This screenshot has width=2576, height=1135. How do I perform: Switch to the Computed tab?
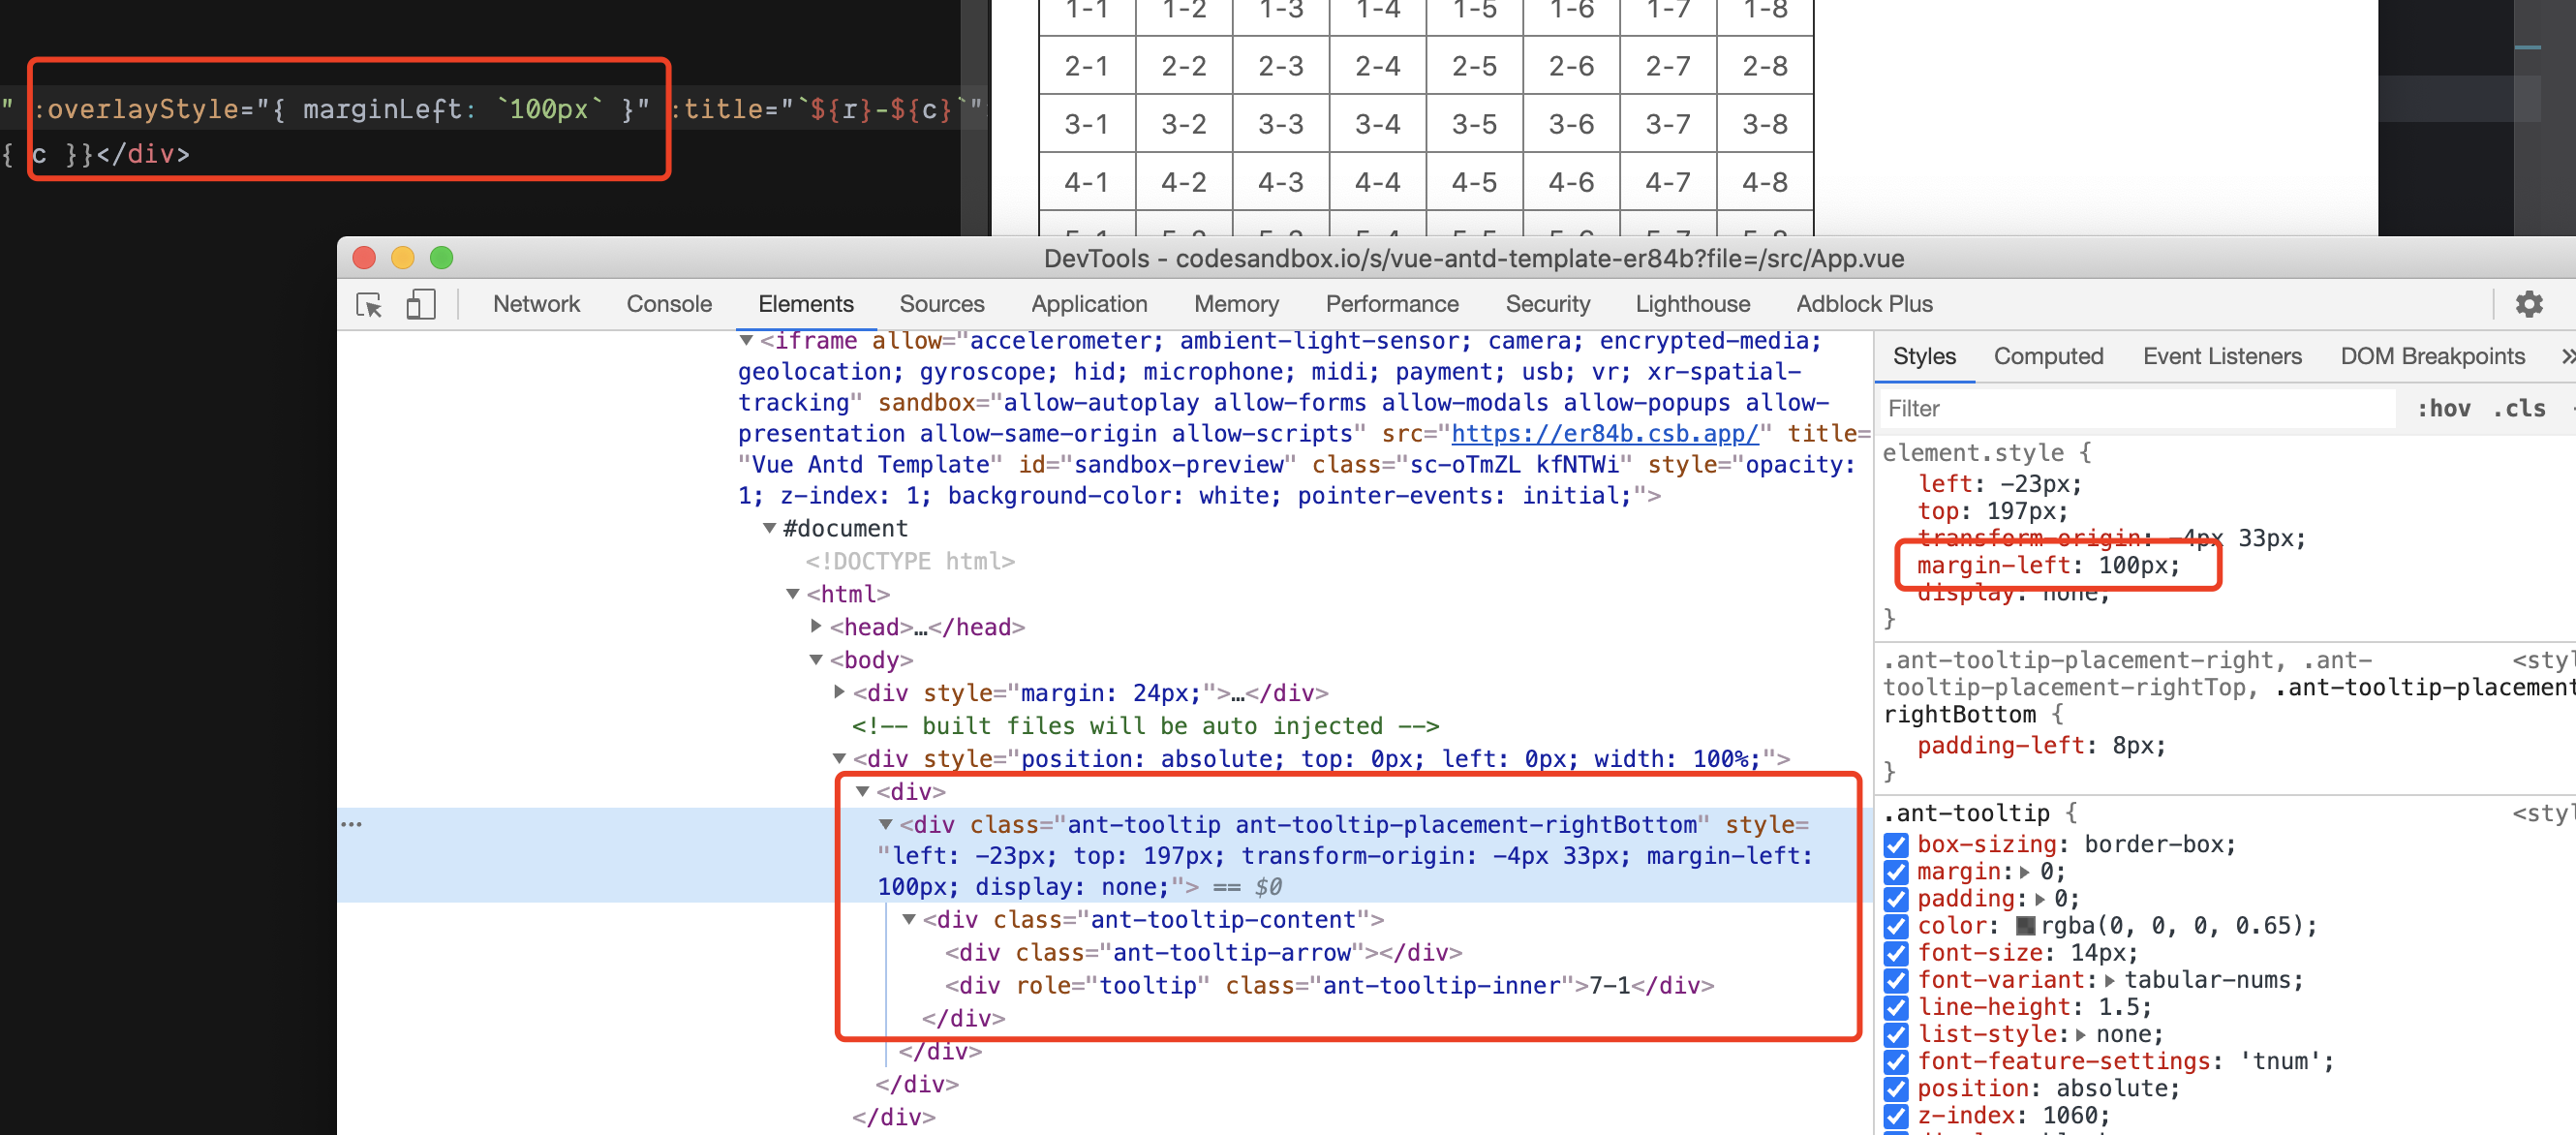[x=2048, y=356]
